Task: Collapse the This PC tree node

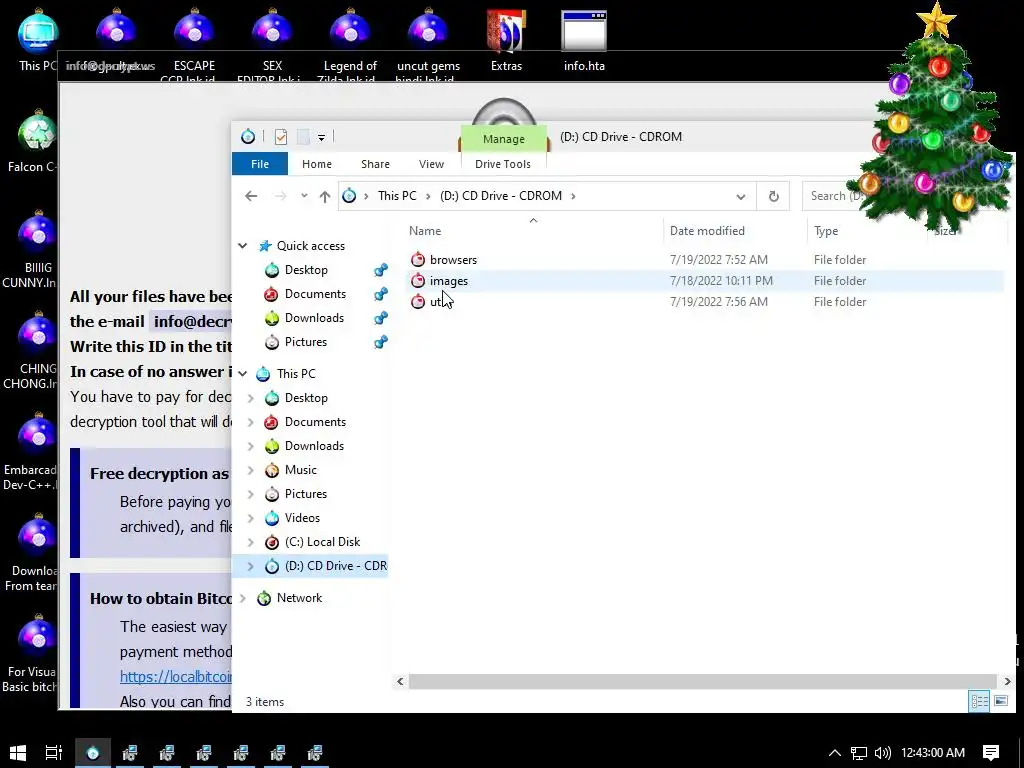Action: tap(243, 374)
